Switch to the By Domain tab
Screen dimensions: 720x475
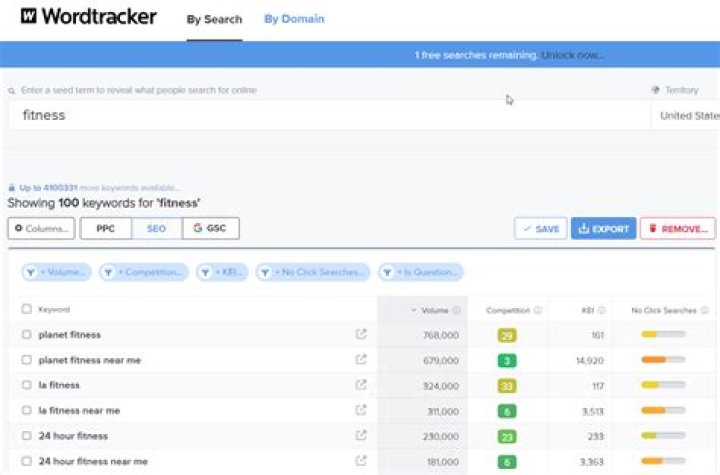coord(294,19)
